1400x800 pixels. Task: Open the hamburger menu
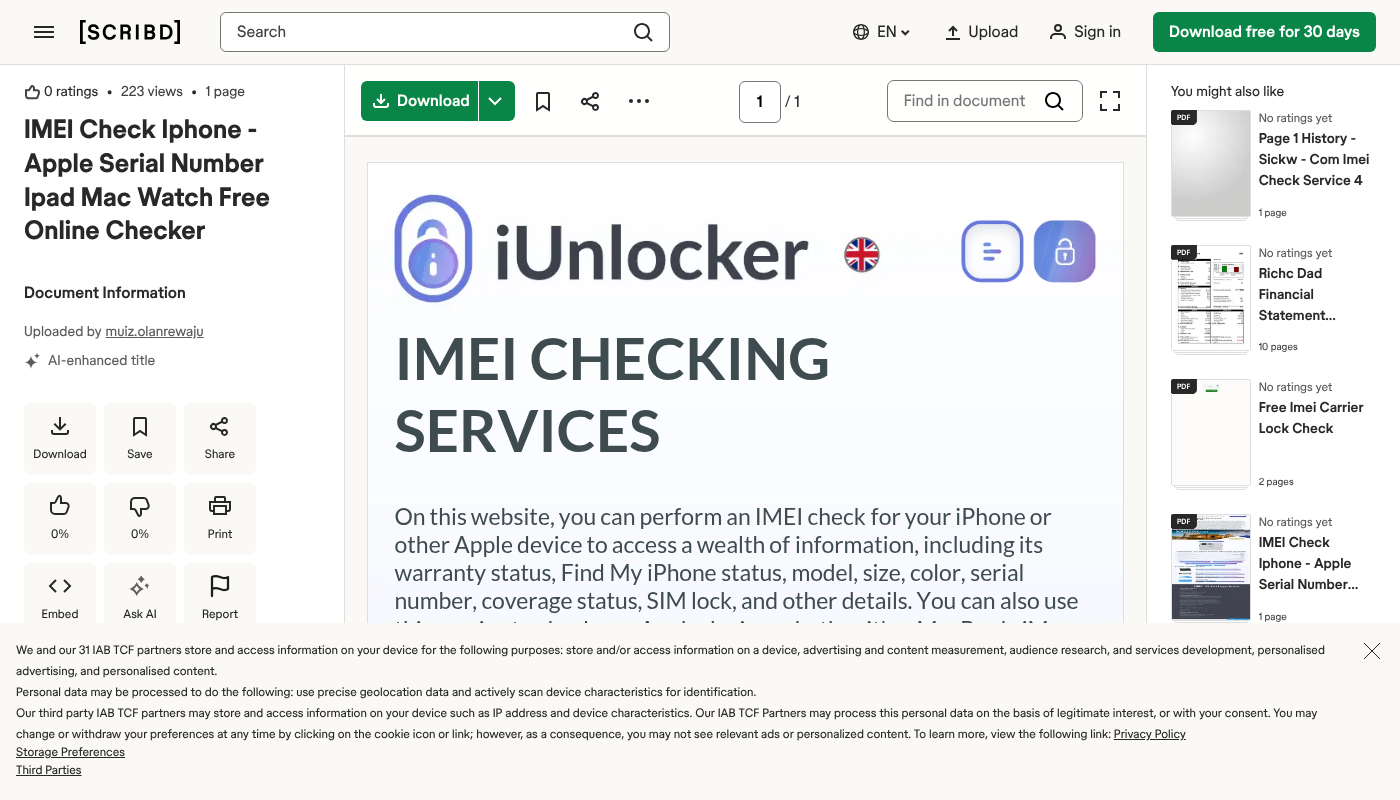(44, 32)
